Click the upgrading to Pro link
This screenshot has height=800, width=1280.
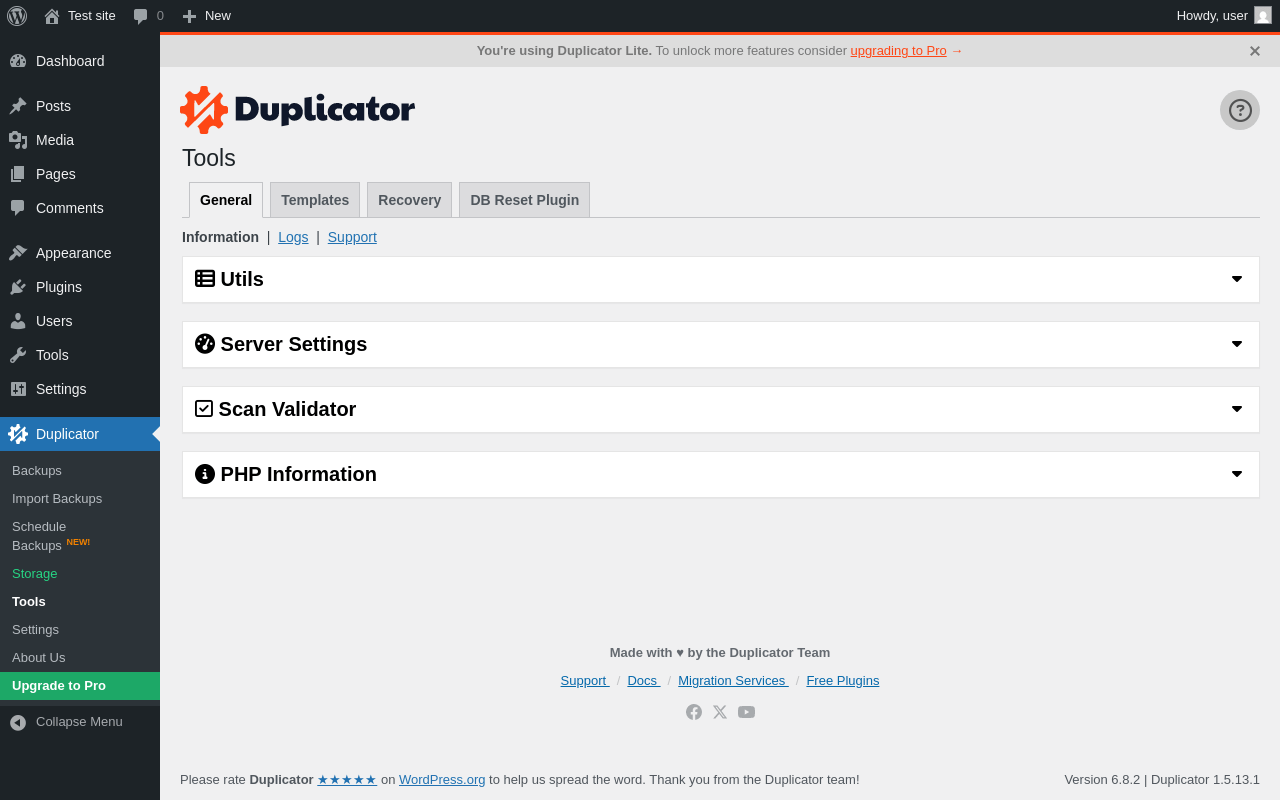click(x=898, y=50)
